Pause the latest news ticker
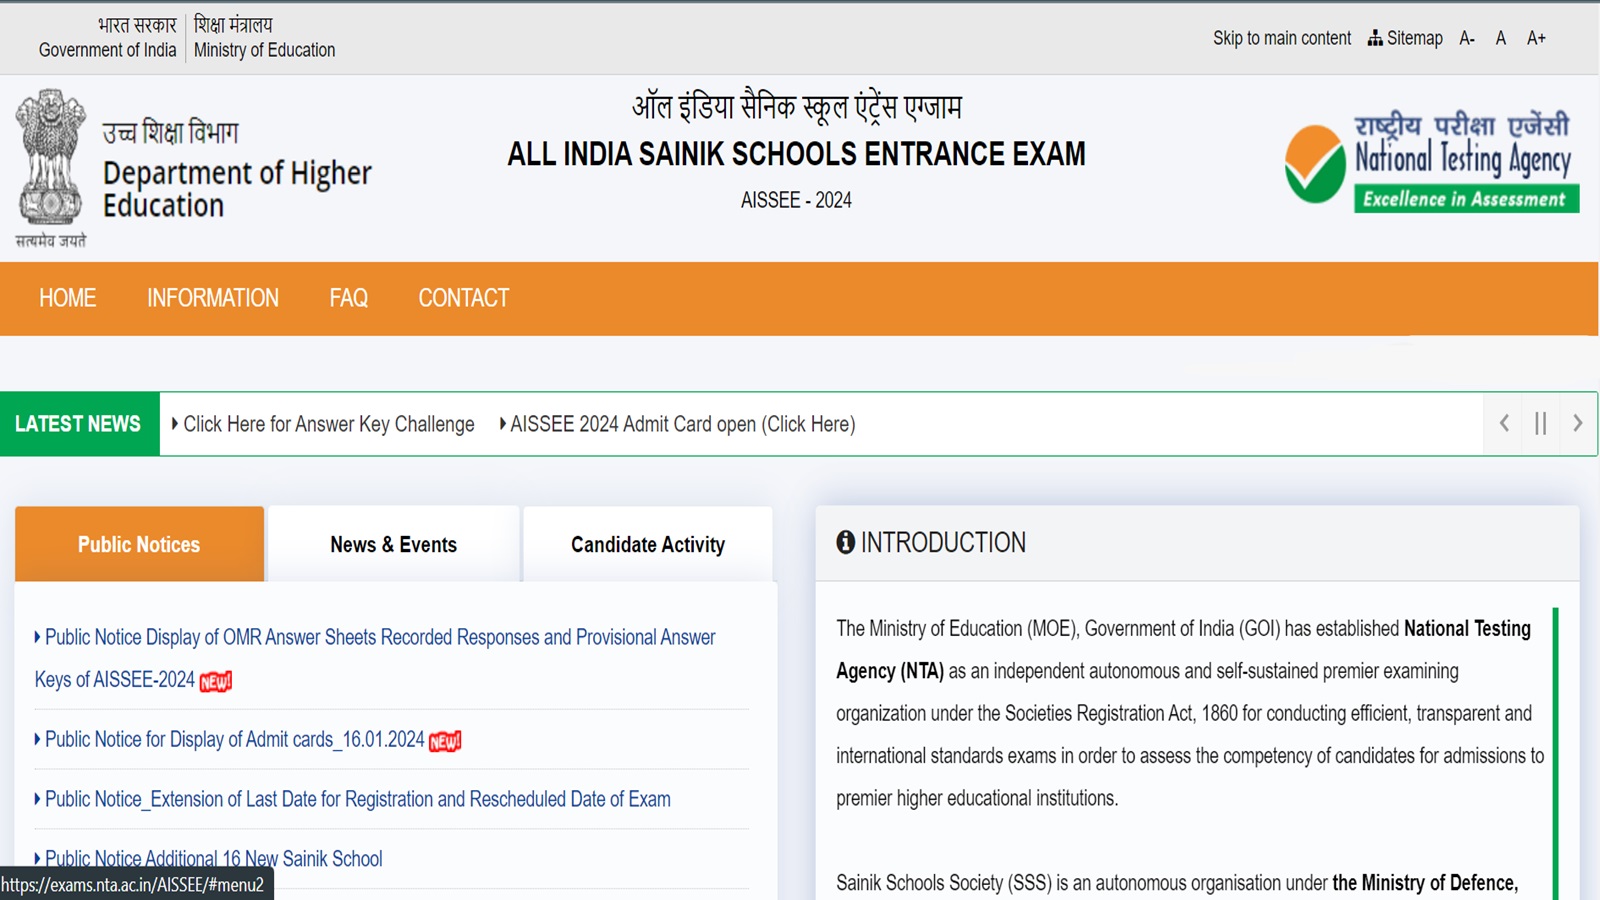Screen dimensions: 1600x900 (1541, 424)
